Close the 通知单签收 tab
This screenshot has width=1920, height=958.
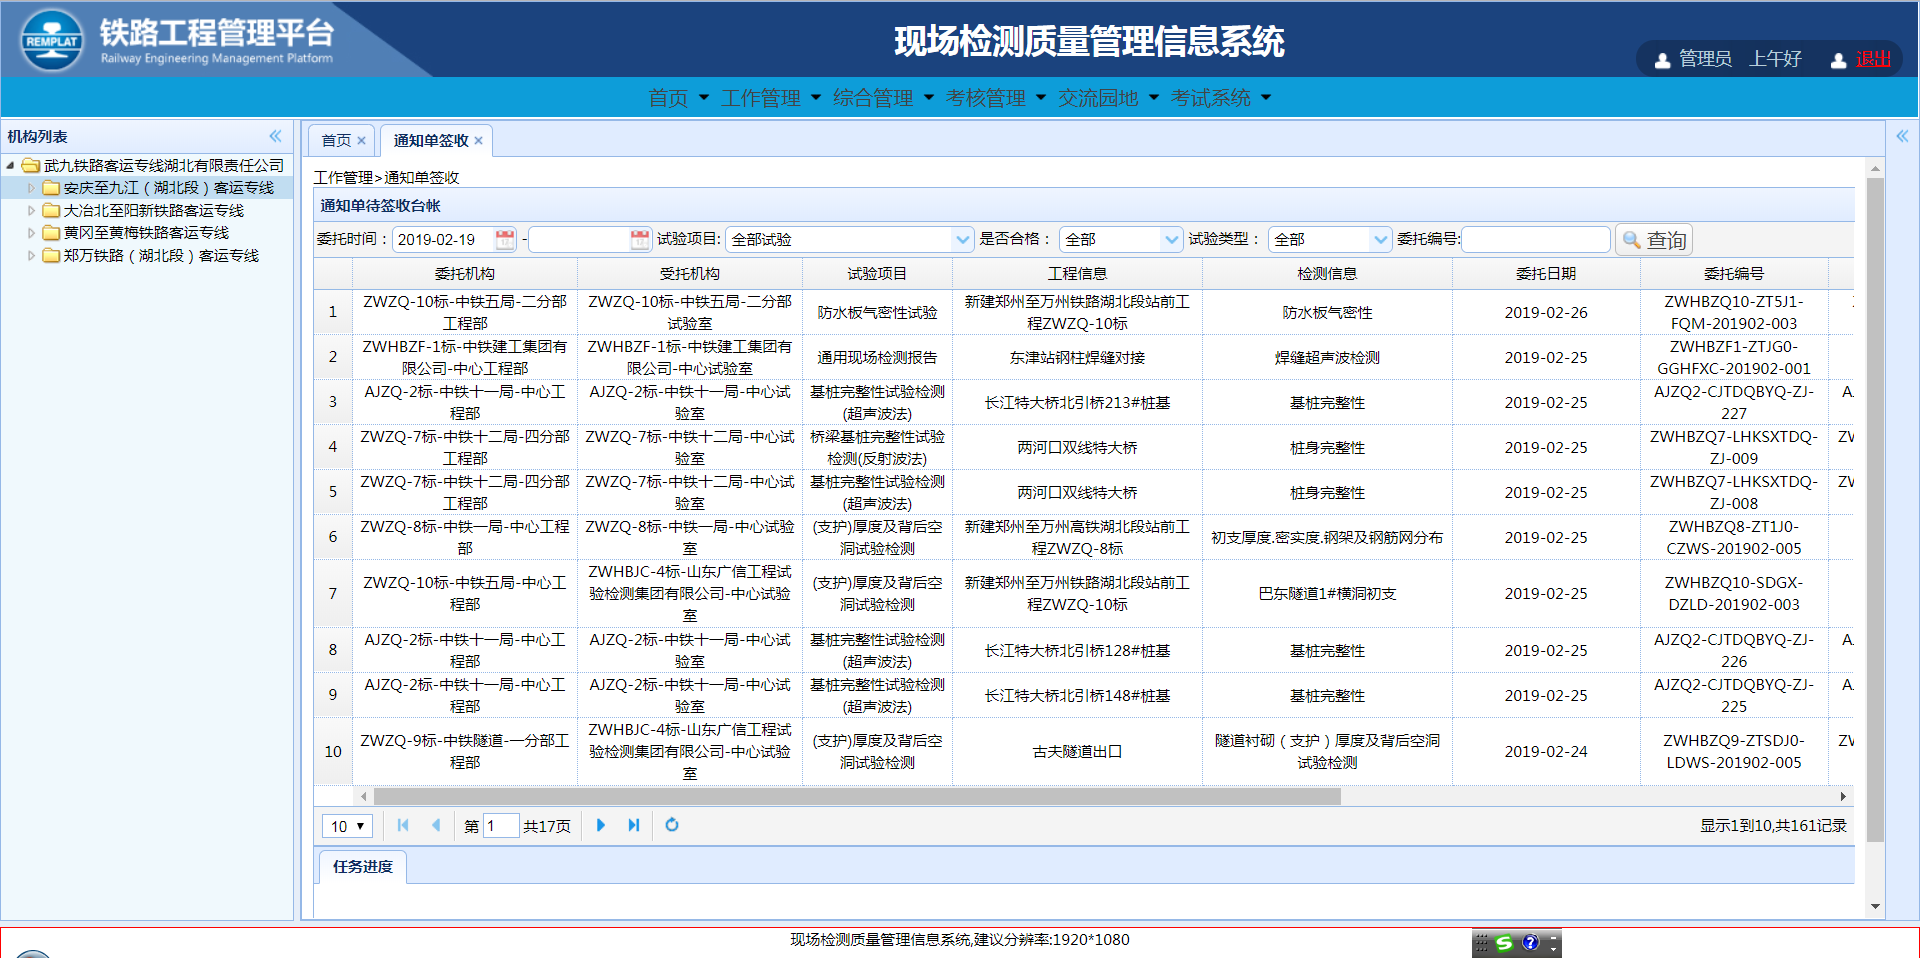point(479,141)
